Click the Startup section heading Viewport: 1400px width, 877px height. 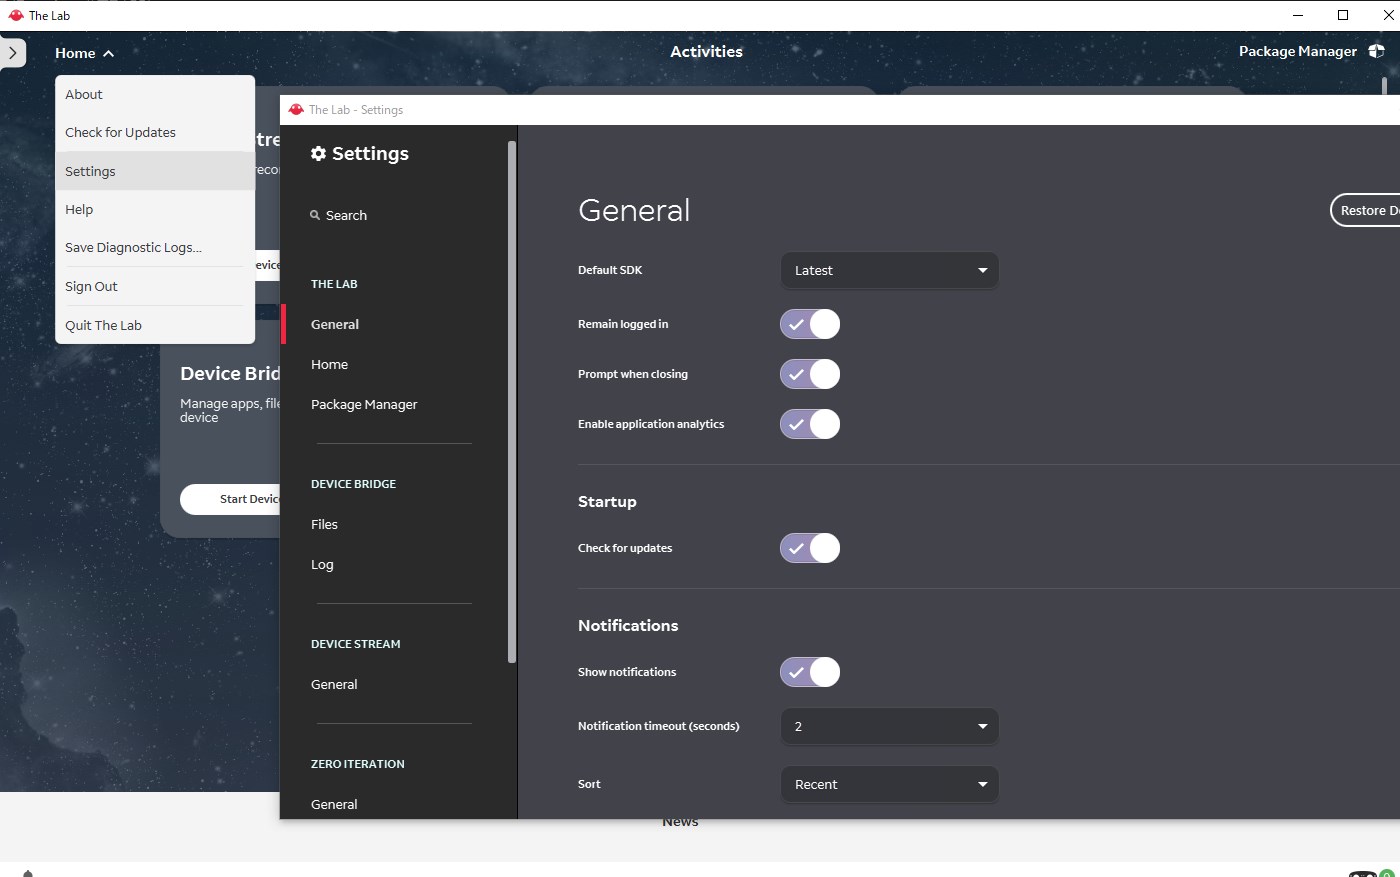[x=607, y=502]
